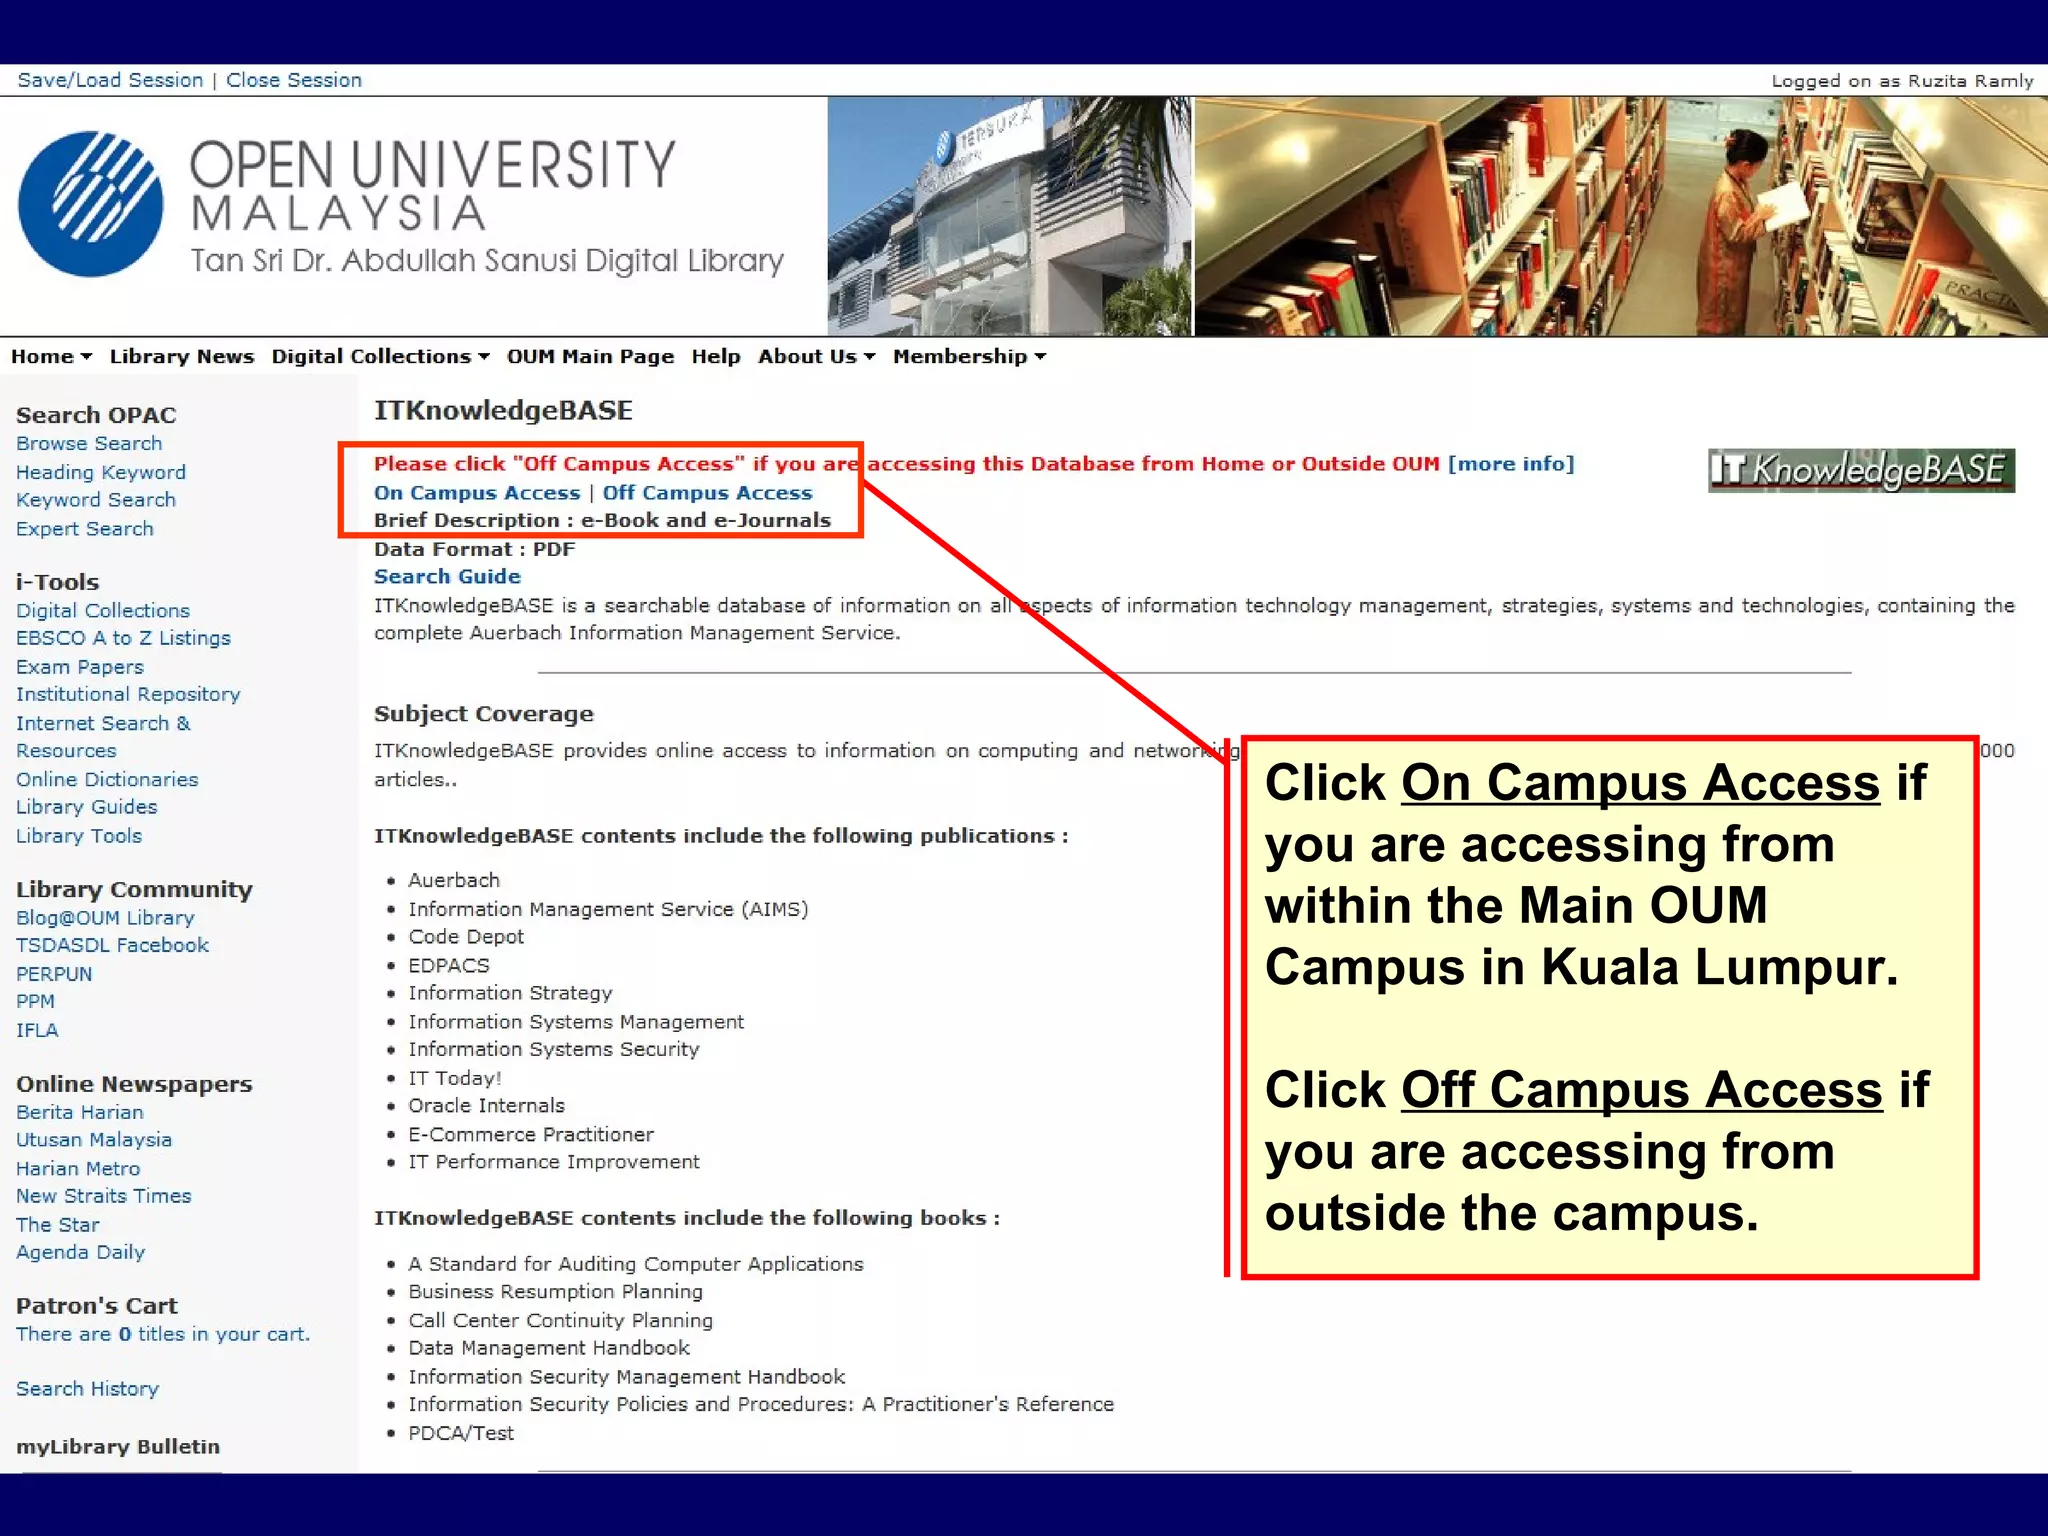Click 'Information Systems Security' list item
This screenshot has width=2048, height=1536.
(x=554, y=1049)
